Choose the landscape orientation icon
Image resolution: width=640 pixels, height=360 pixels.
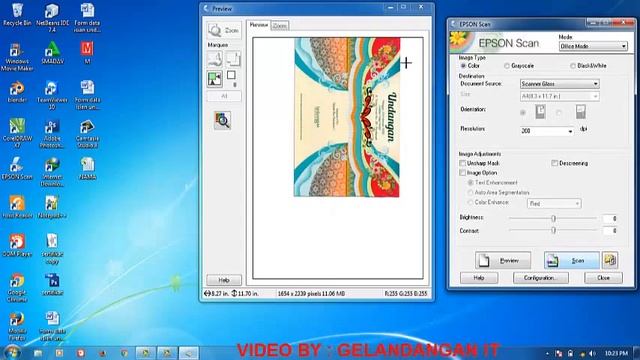[x=580, y=112]
